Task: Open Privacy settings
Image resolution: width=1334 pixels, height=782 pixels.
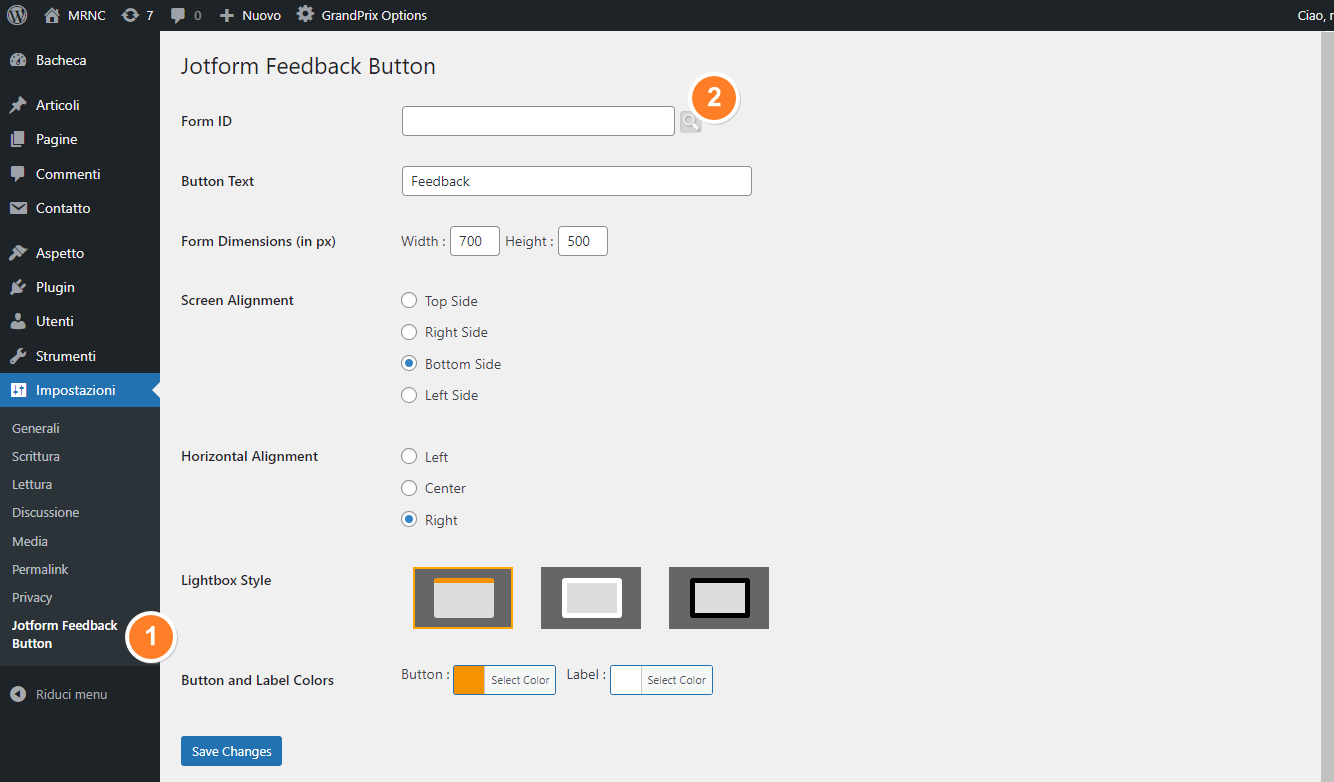Action: tap(32, 597)
